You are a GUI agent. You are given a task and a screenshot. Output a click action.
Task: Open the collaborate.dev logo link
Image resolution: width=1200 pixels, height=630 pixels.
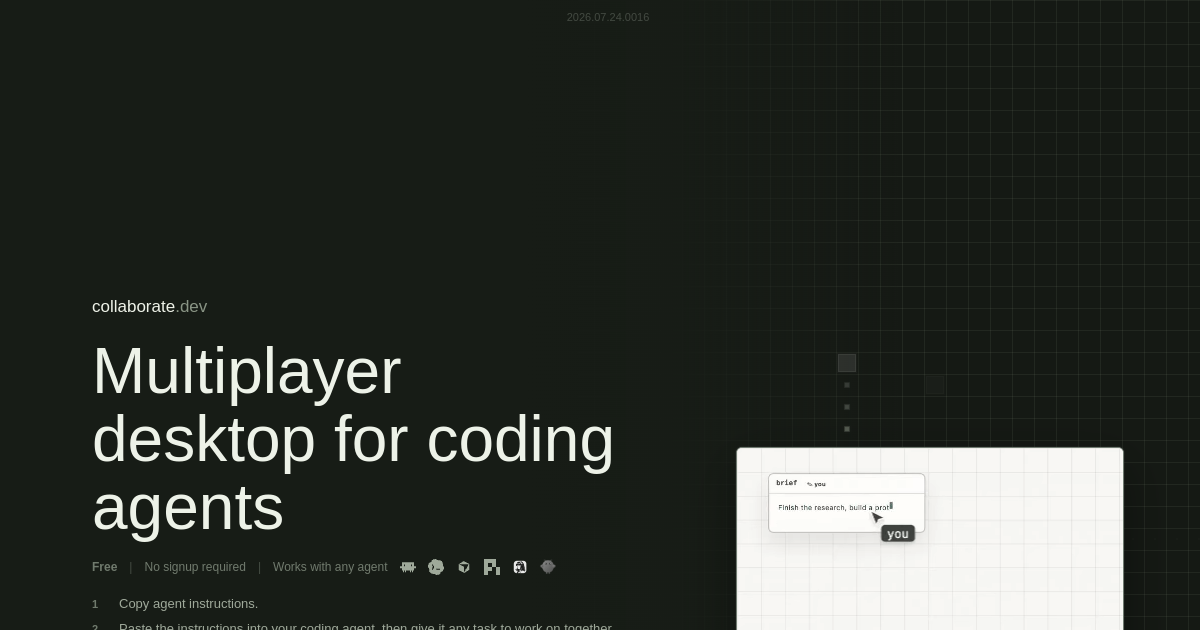click(150, 307)
